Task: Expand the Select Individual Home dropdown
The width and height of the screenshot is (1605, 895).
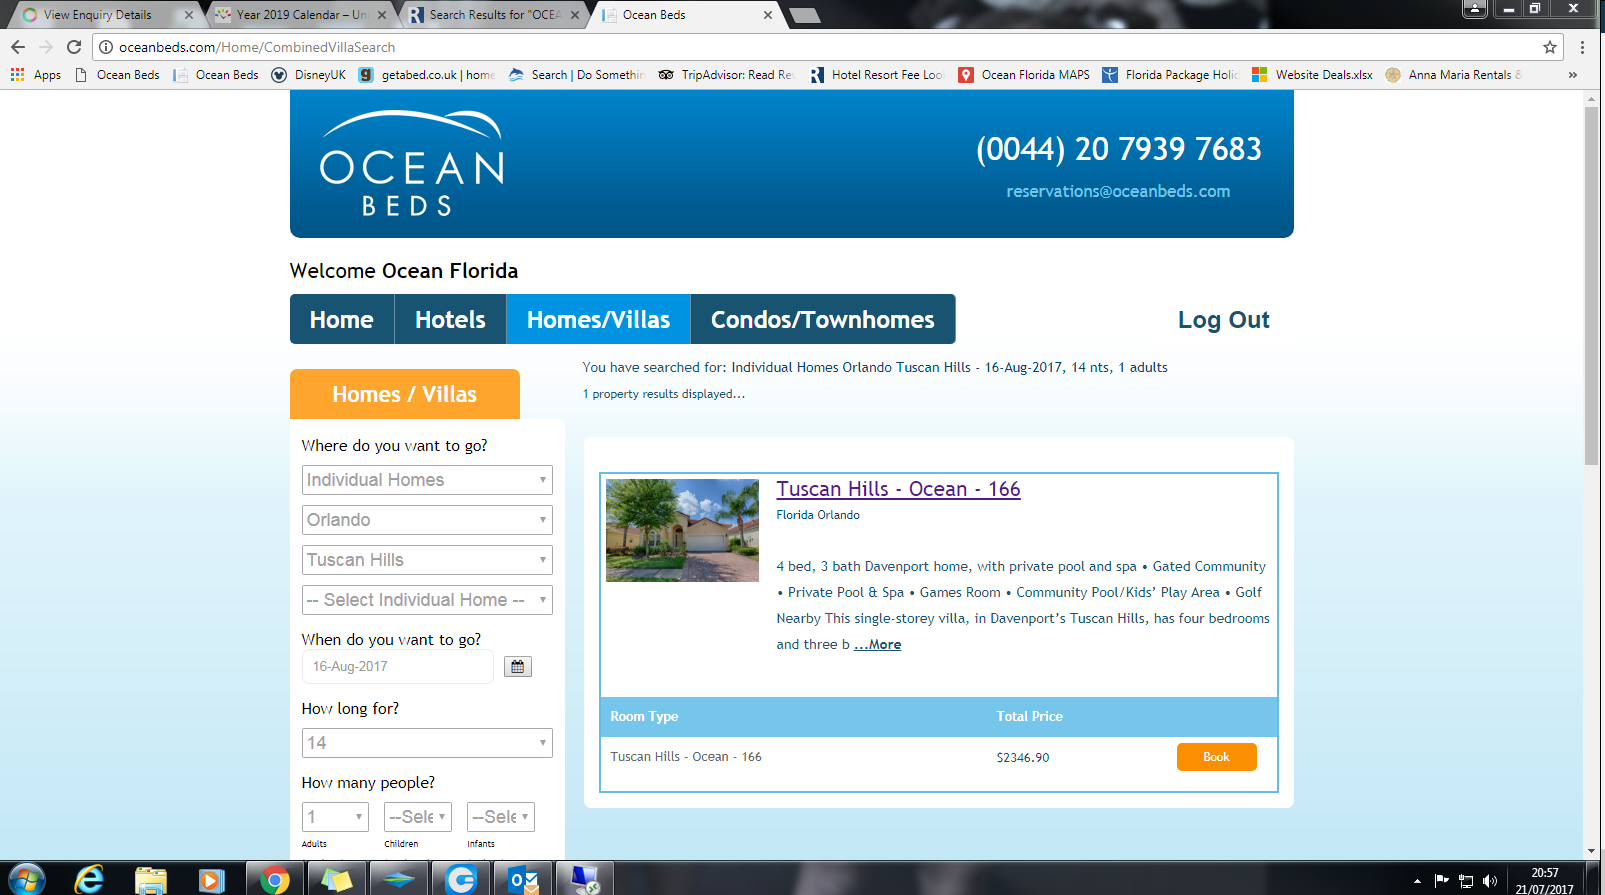Action: pyautogui.click(x=427, y=600)
